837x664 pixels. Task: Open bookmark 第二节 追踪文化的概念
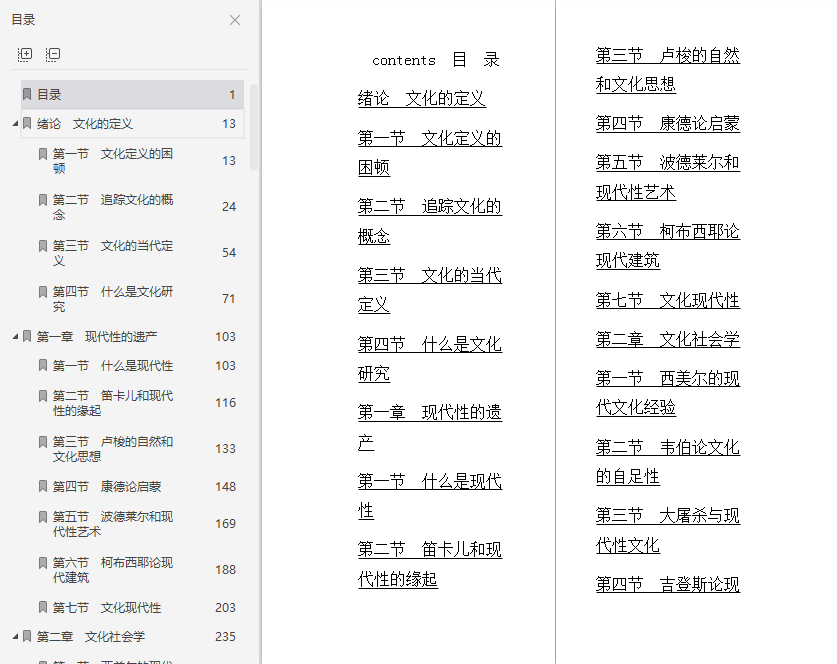point(113,207)
